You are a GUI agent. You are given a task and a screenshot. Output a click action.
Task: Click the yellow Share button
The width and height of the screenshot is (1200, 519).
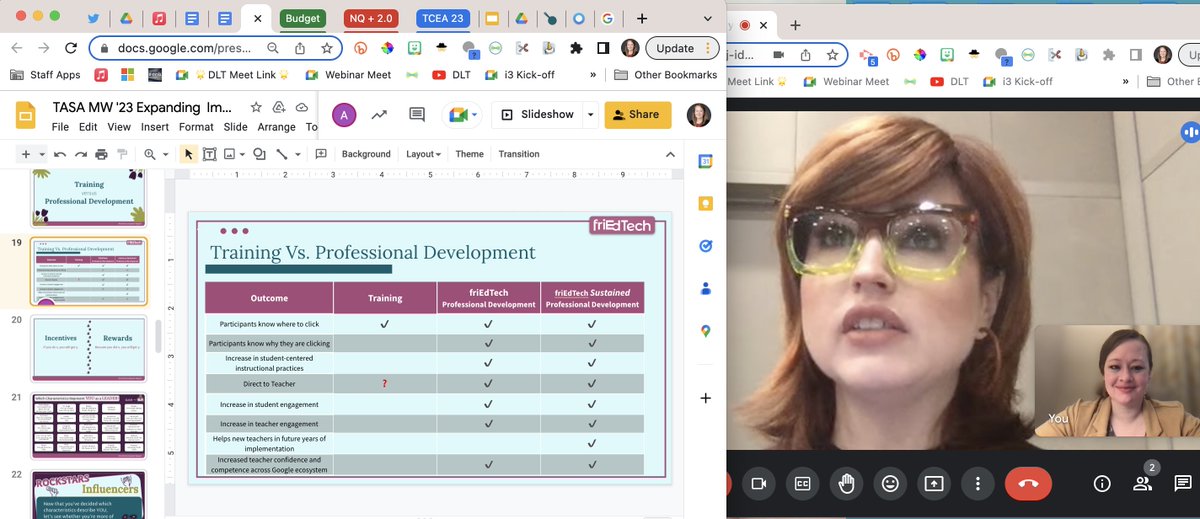(x=637, y=115)
